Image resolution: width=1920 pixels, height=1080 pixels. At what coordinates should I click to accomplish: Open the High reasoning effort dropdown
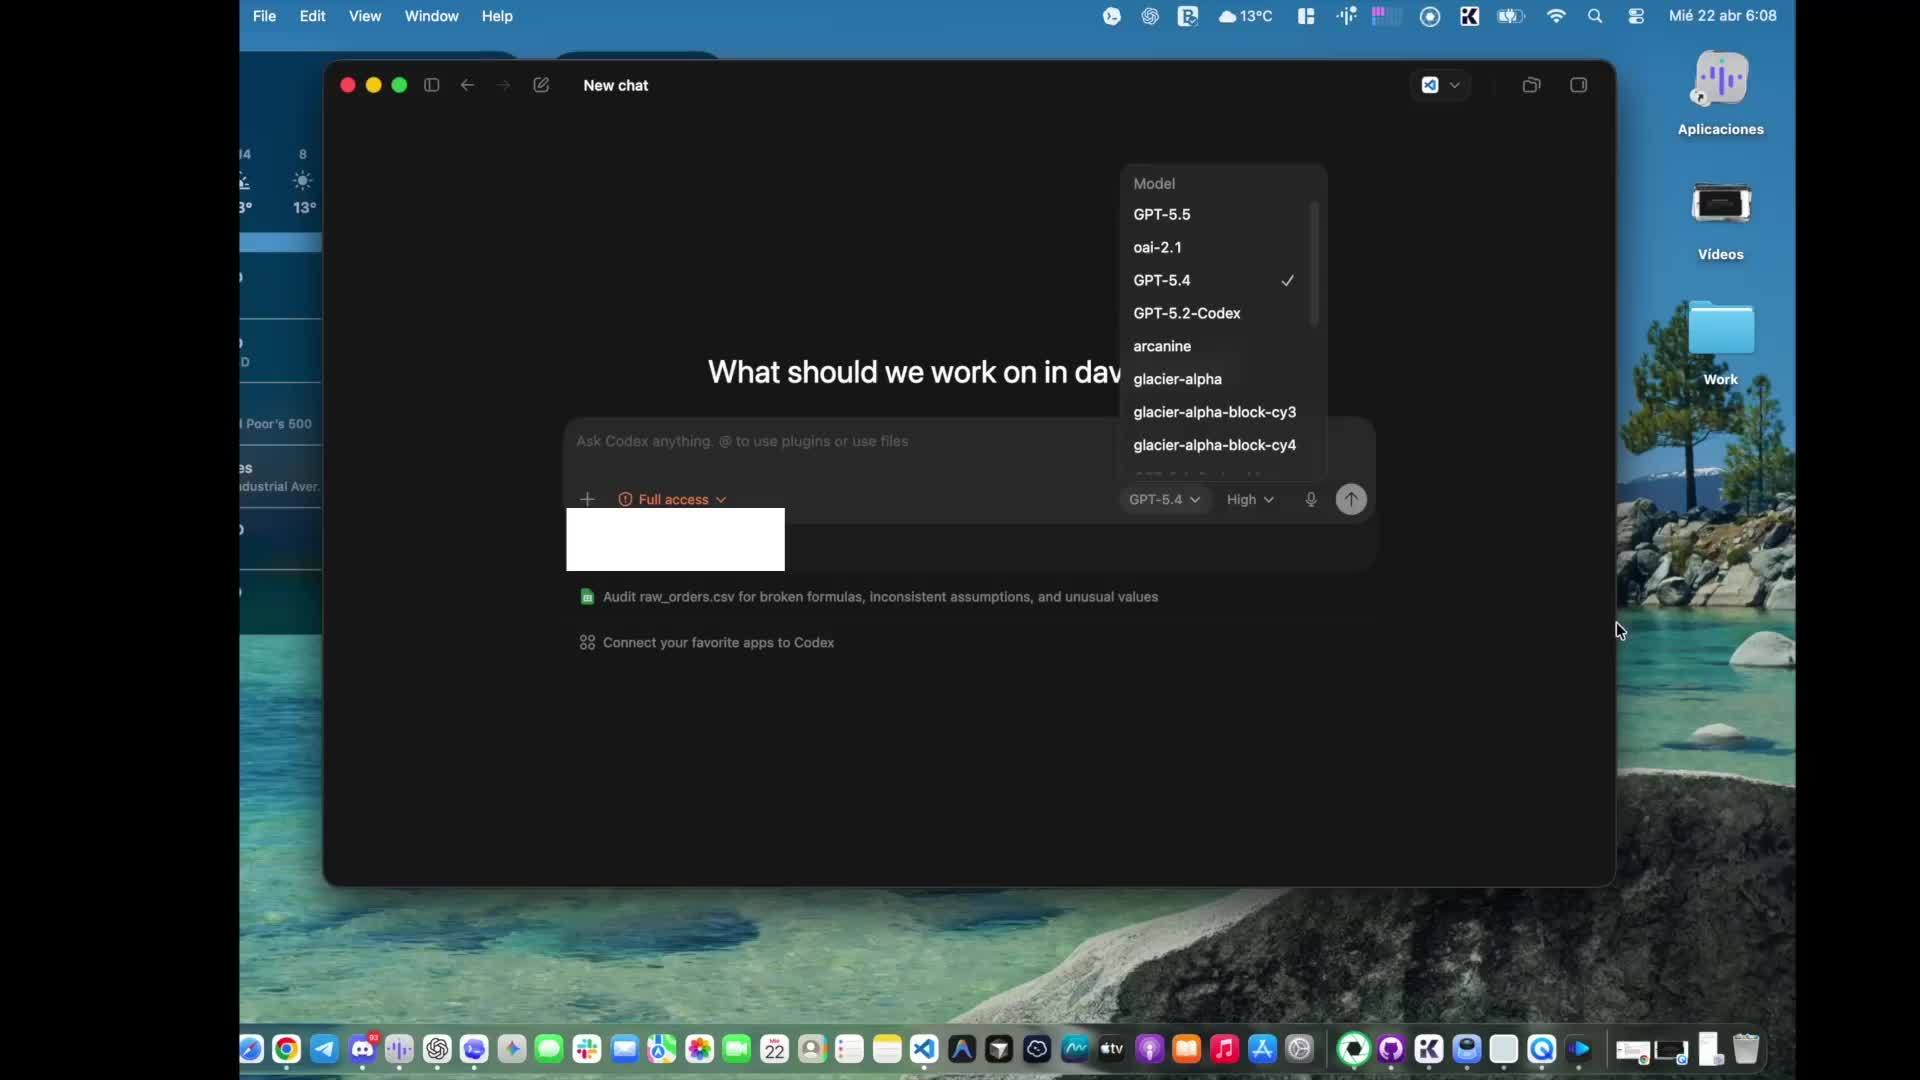(x=1250, y=499)
